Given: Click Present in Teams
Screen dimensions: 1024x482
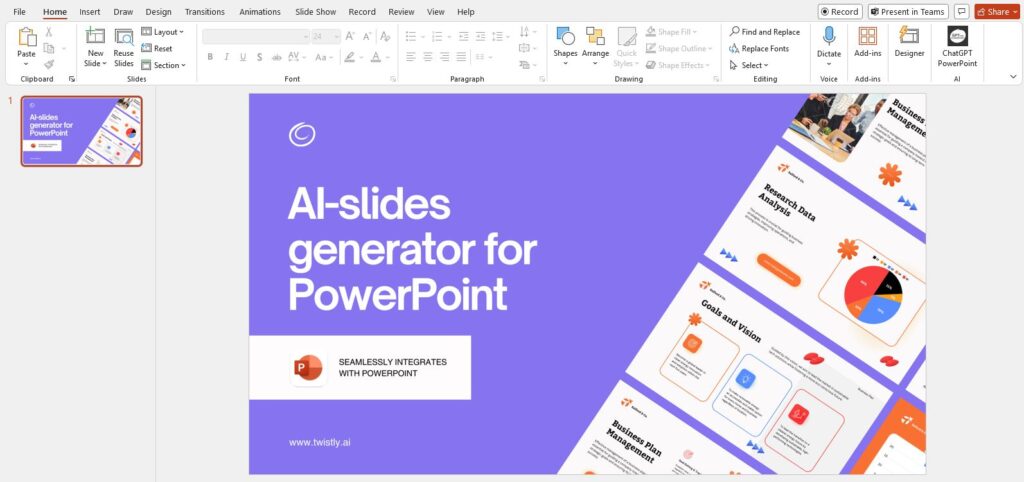Looking at the screenshot, I should coord(907,12).
